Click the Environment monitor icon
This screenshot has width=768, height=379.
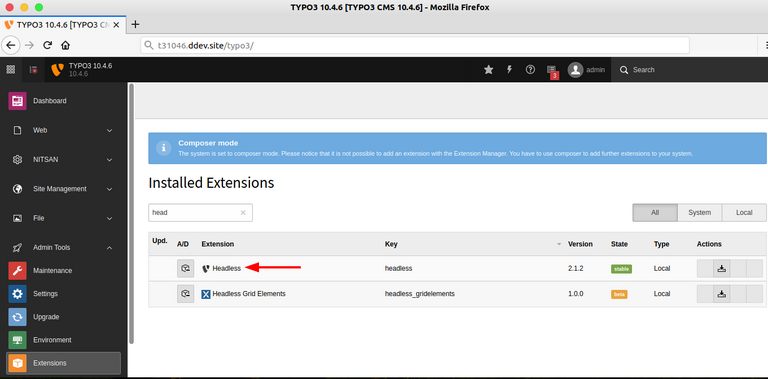pyautogui.click(x=17, y=340)
